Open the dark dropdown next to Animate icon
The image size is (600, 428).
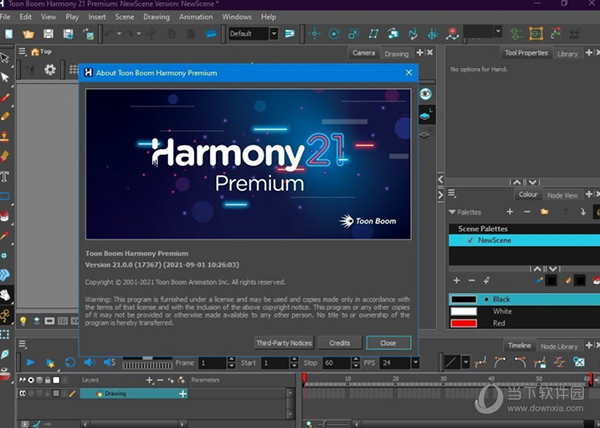point(498,31)
